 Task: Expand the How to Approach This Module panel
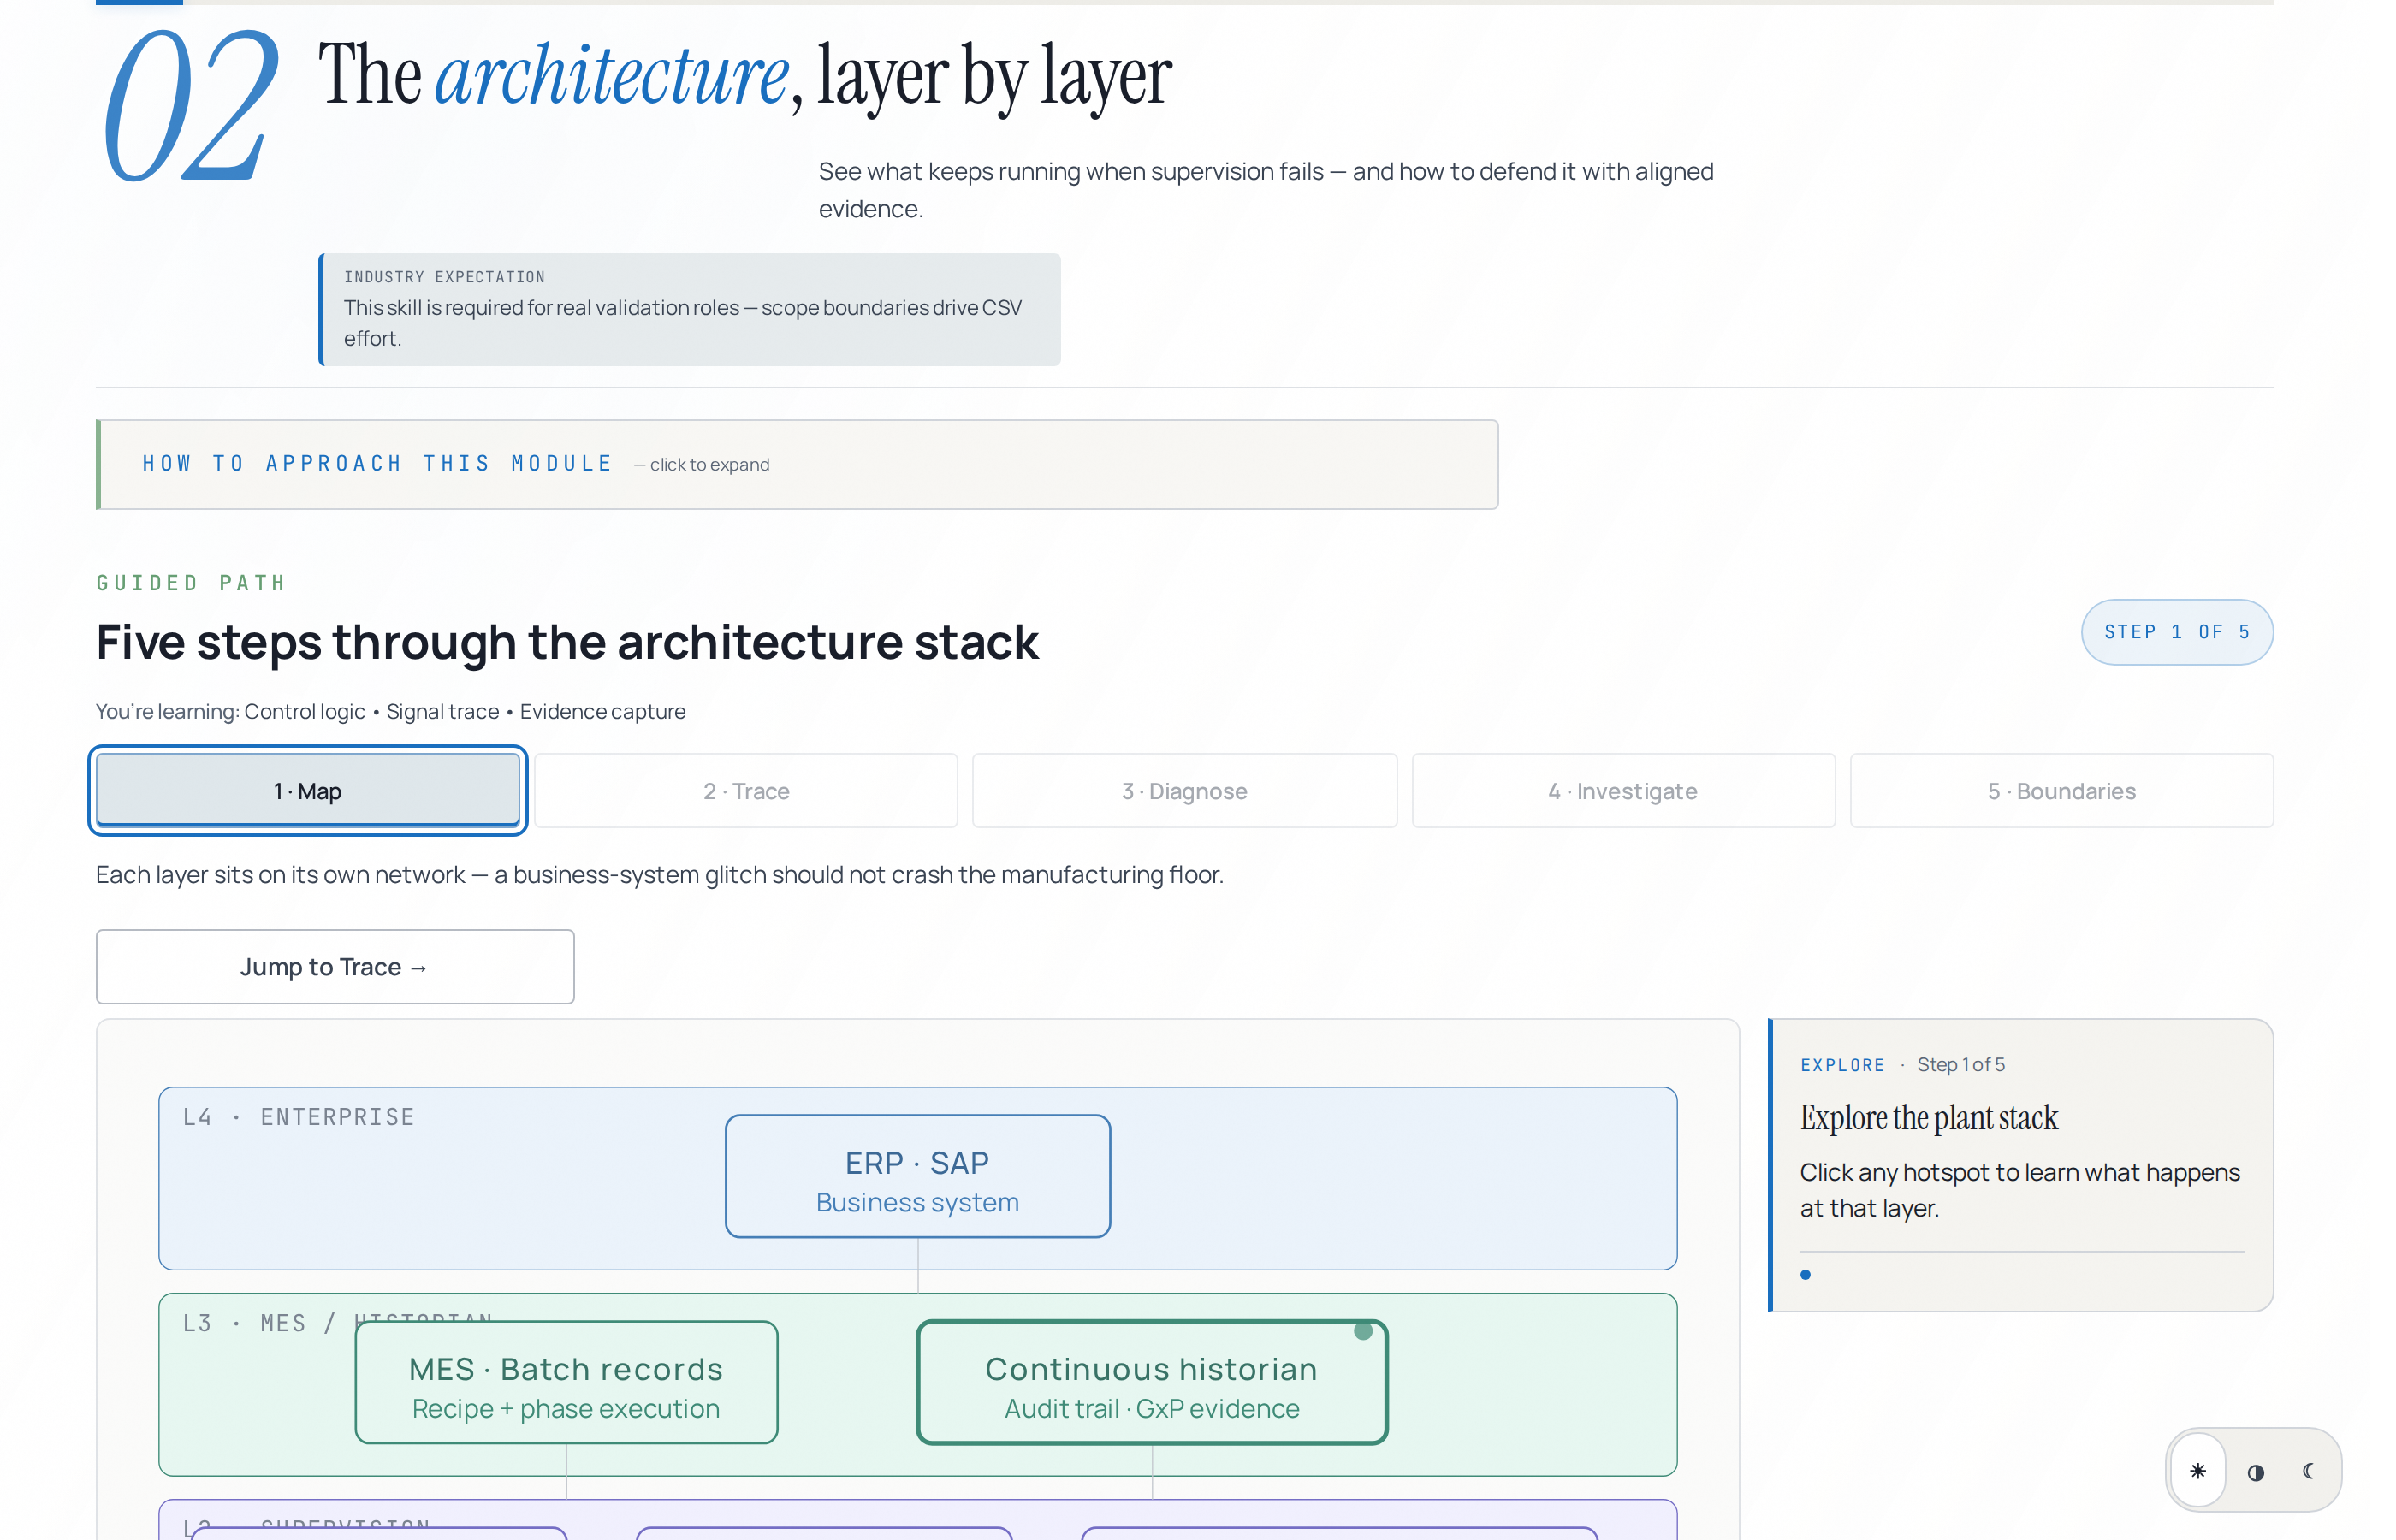coord(797,464)
